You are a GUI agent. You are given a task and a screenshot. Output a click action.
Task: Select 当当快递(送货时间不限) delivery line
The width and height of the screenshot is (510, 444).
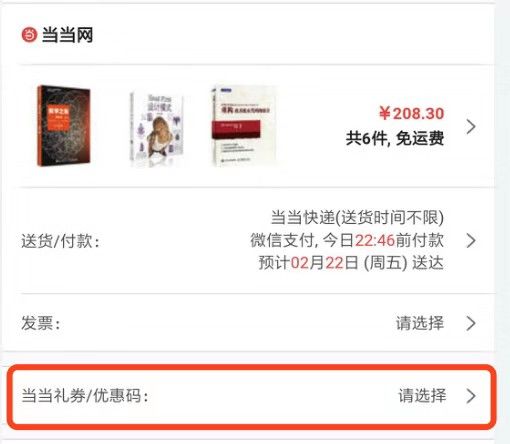coord(357,218)
